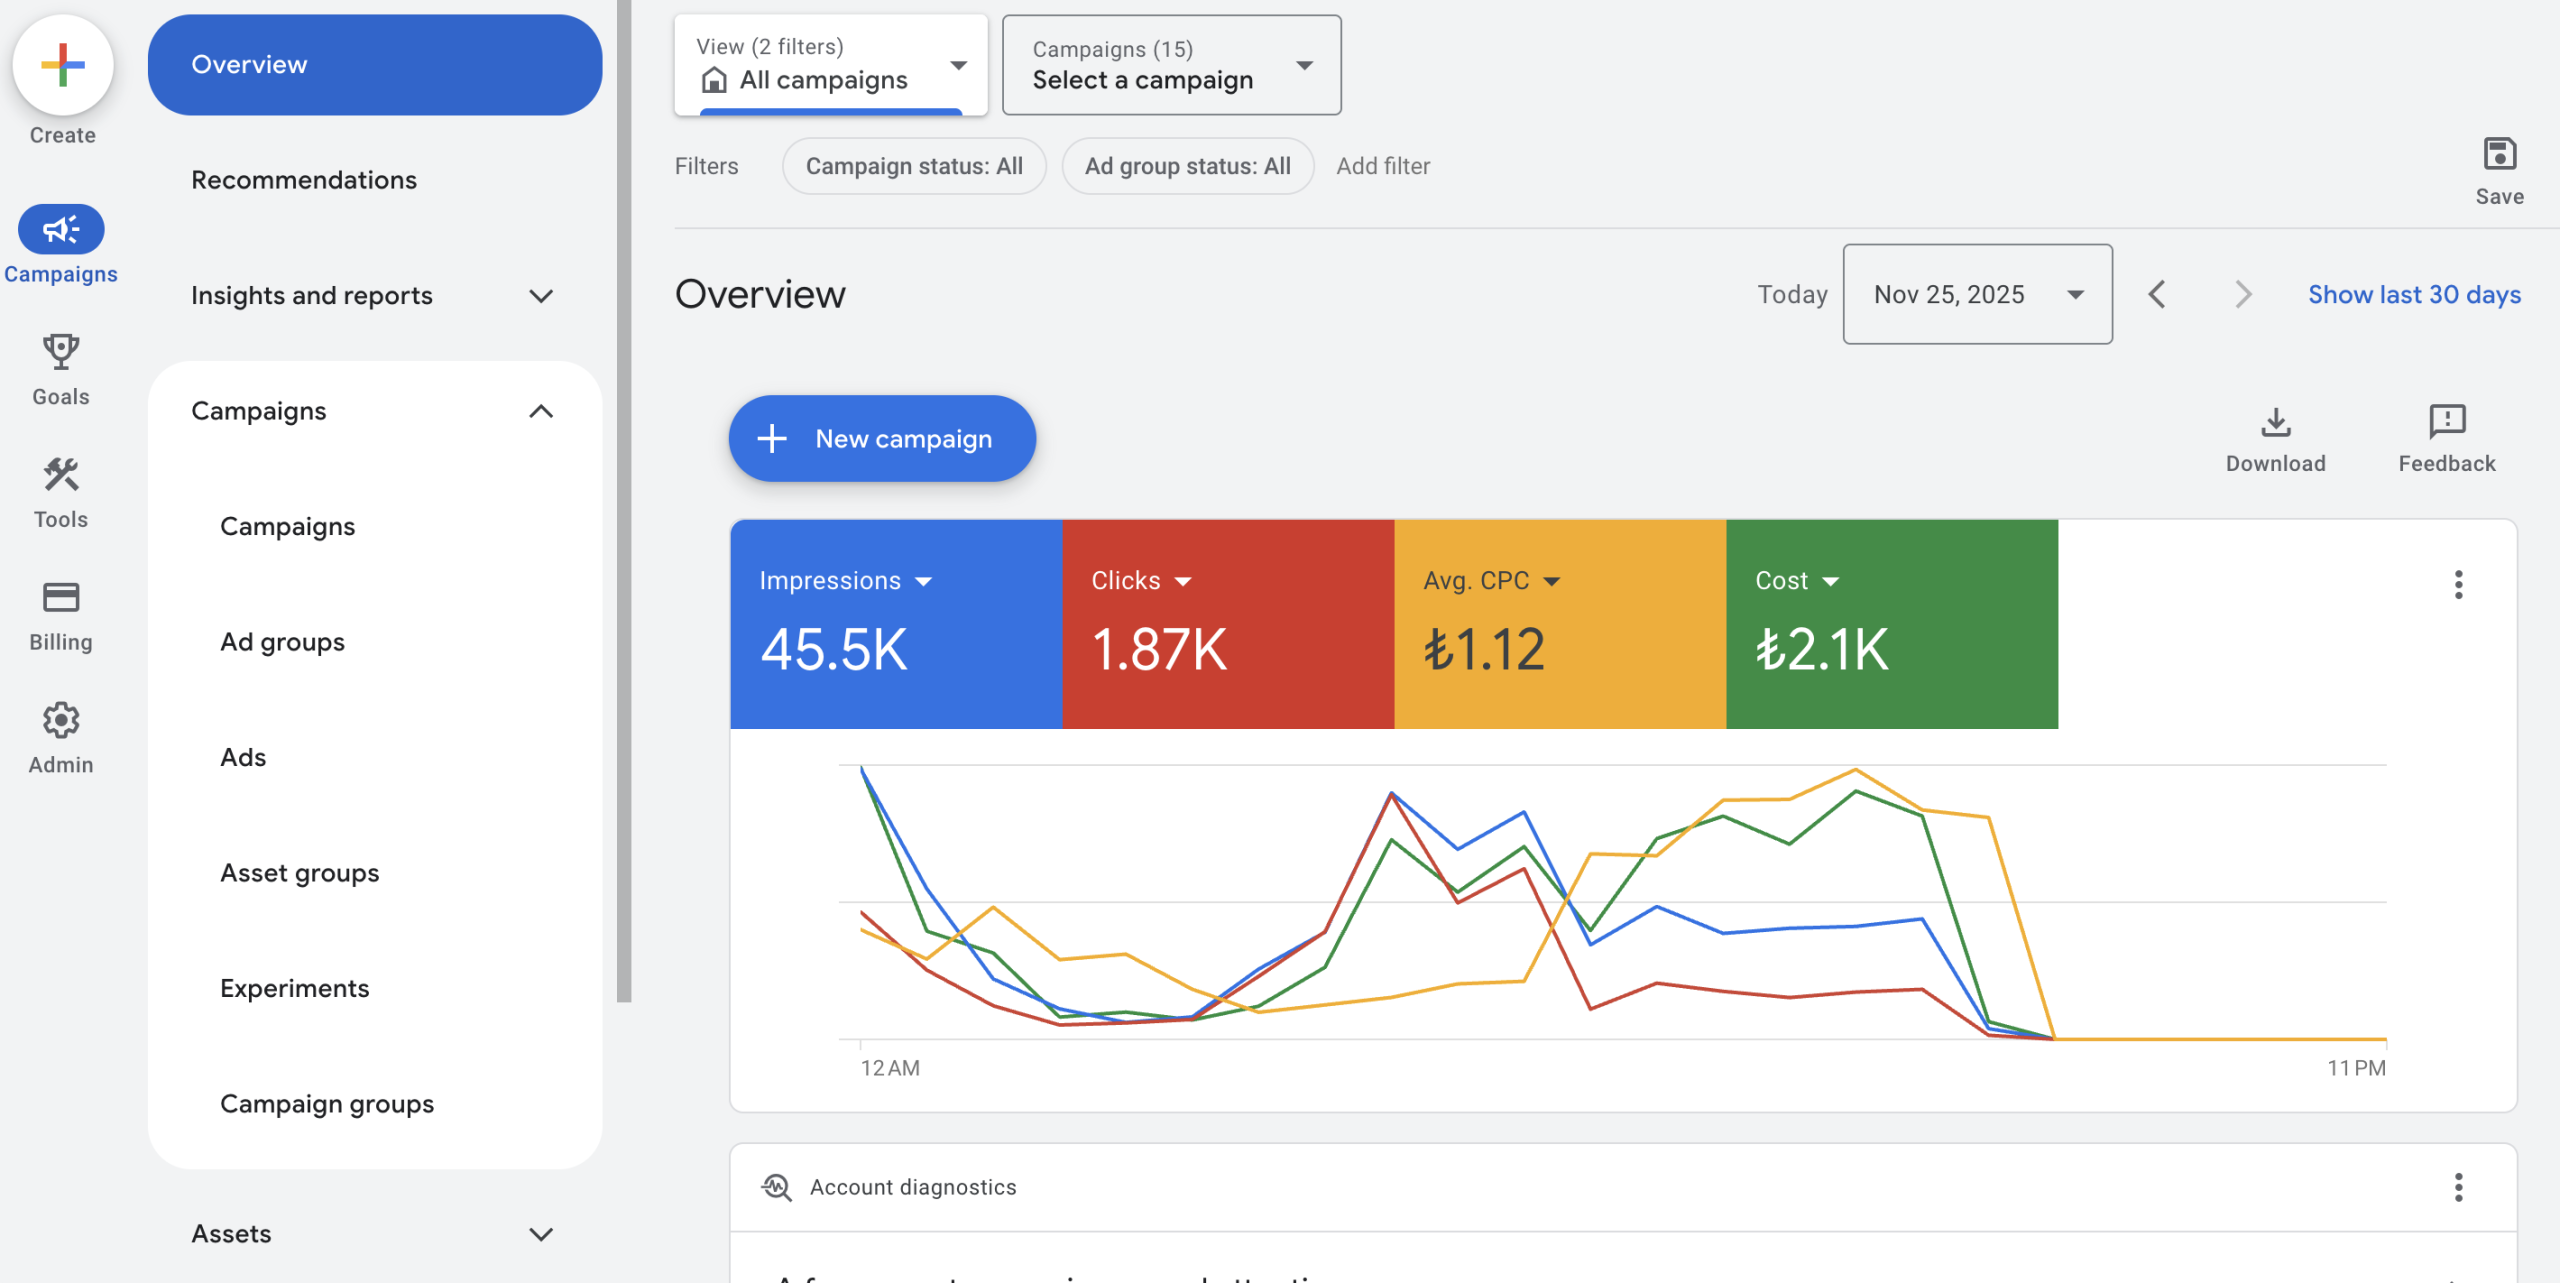Click the Campaign status: All filter chip
Image resolution: width=2560 pixels, height=1283 pixels.
[913, 166]
